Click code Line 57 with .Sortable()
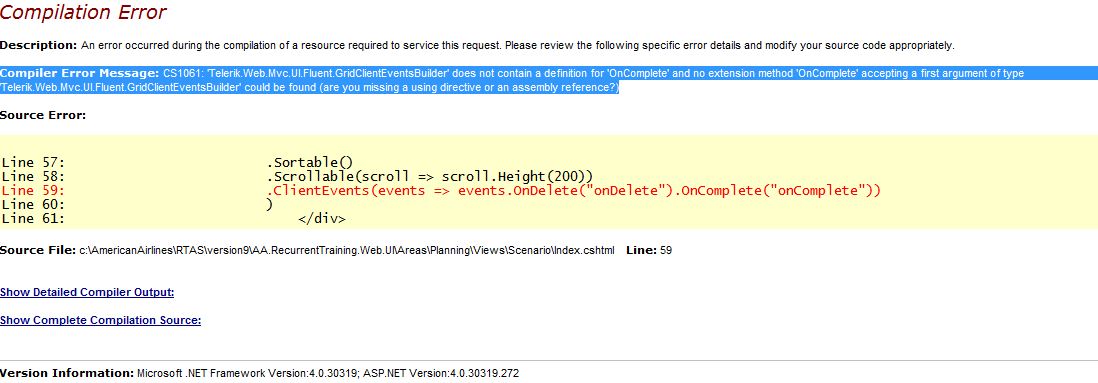The height and width of the screenshot is (383, 1098). coord(178,162)
